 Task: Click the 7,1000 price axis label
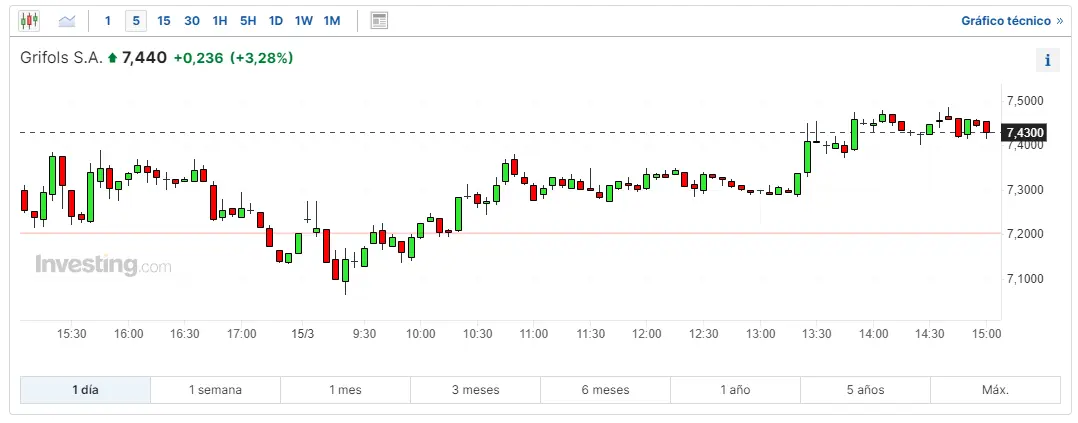(x=1025, y=279)
